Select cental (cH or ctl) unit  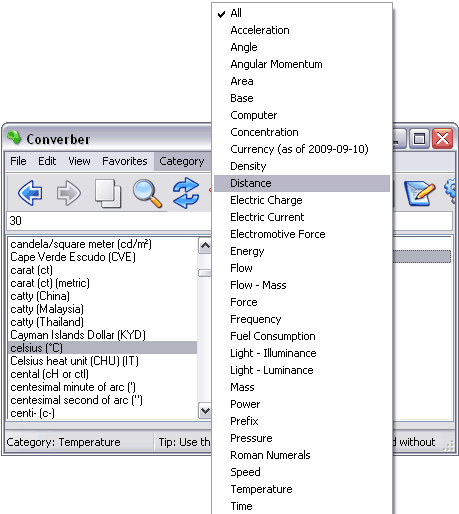102,374
